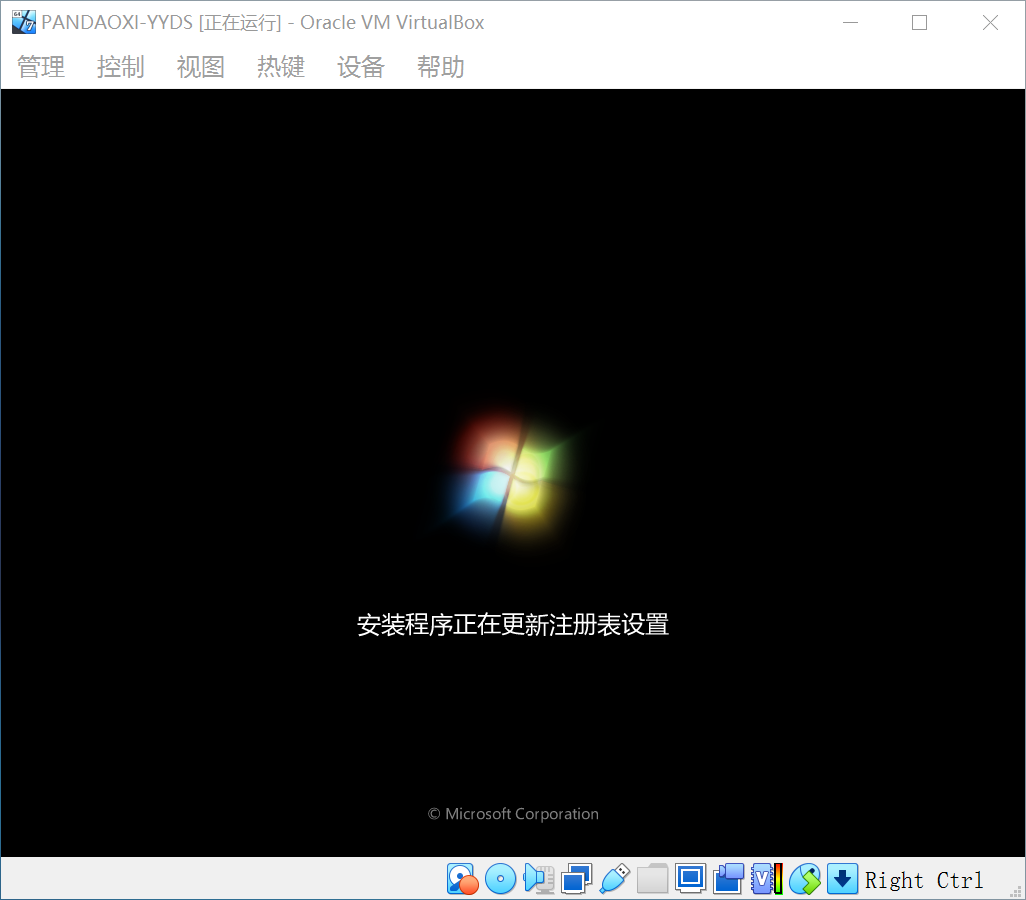Viewport: 1026px width, 900px height.
Task: Click the video capture recording icon
Action: coord(728,879)
